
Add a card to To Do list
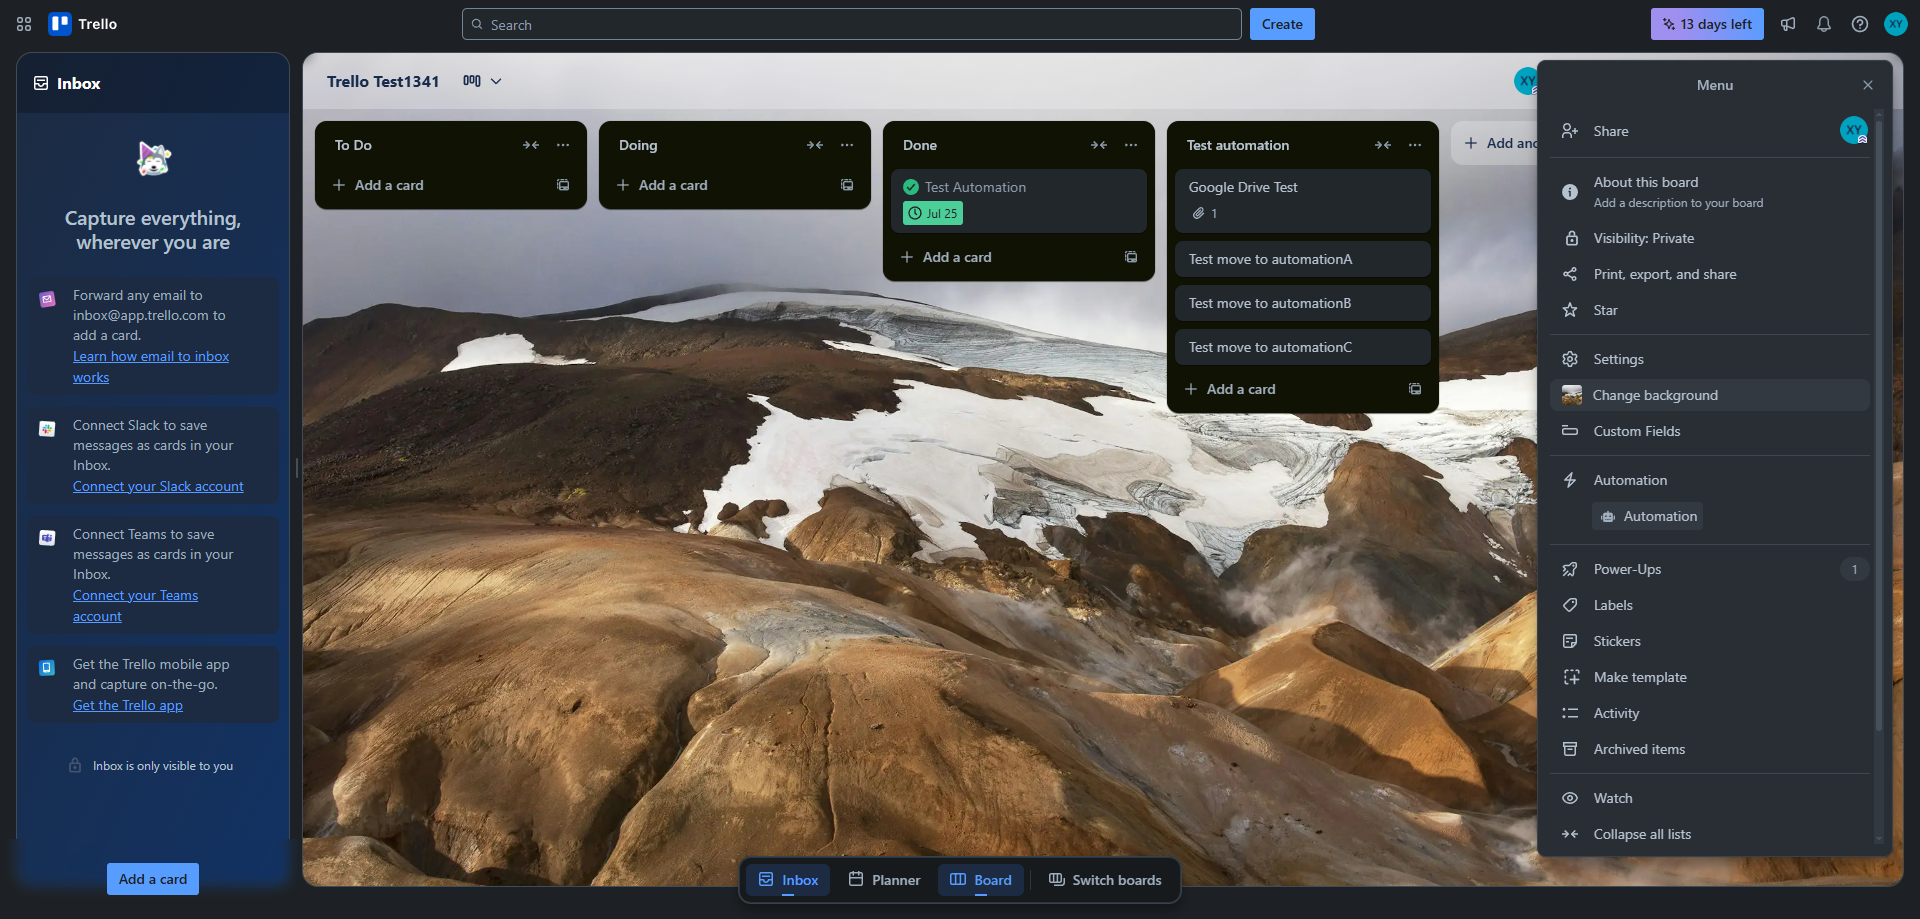point(435,185)
